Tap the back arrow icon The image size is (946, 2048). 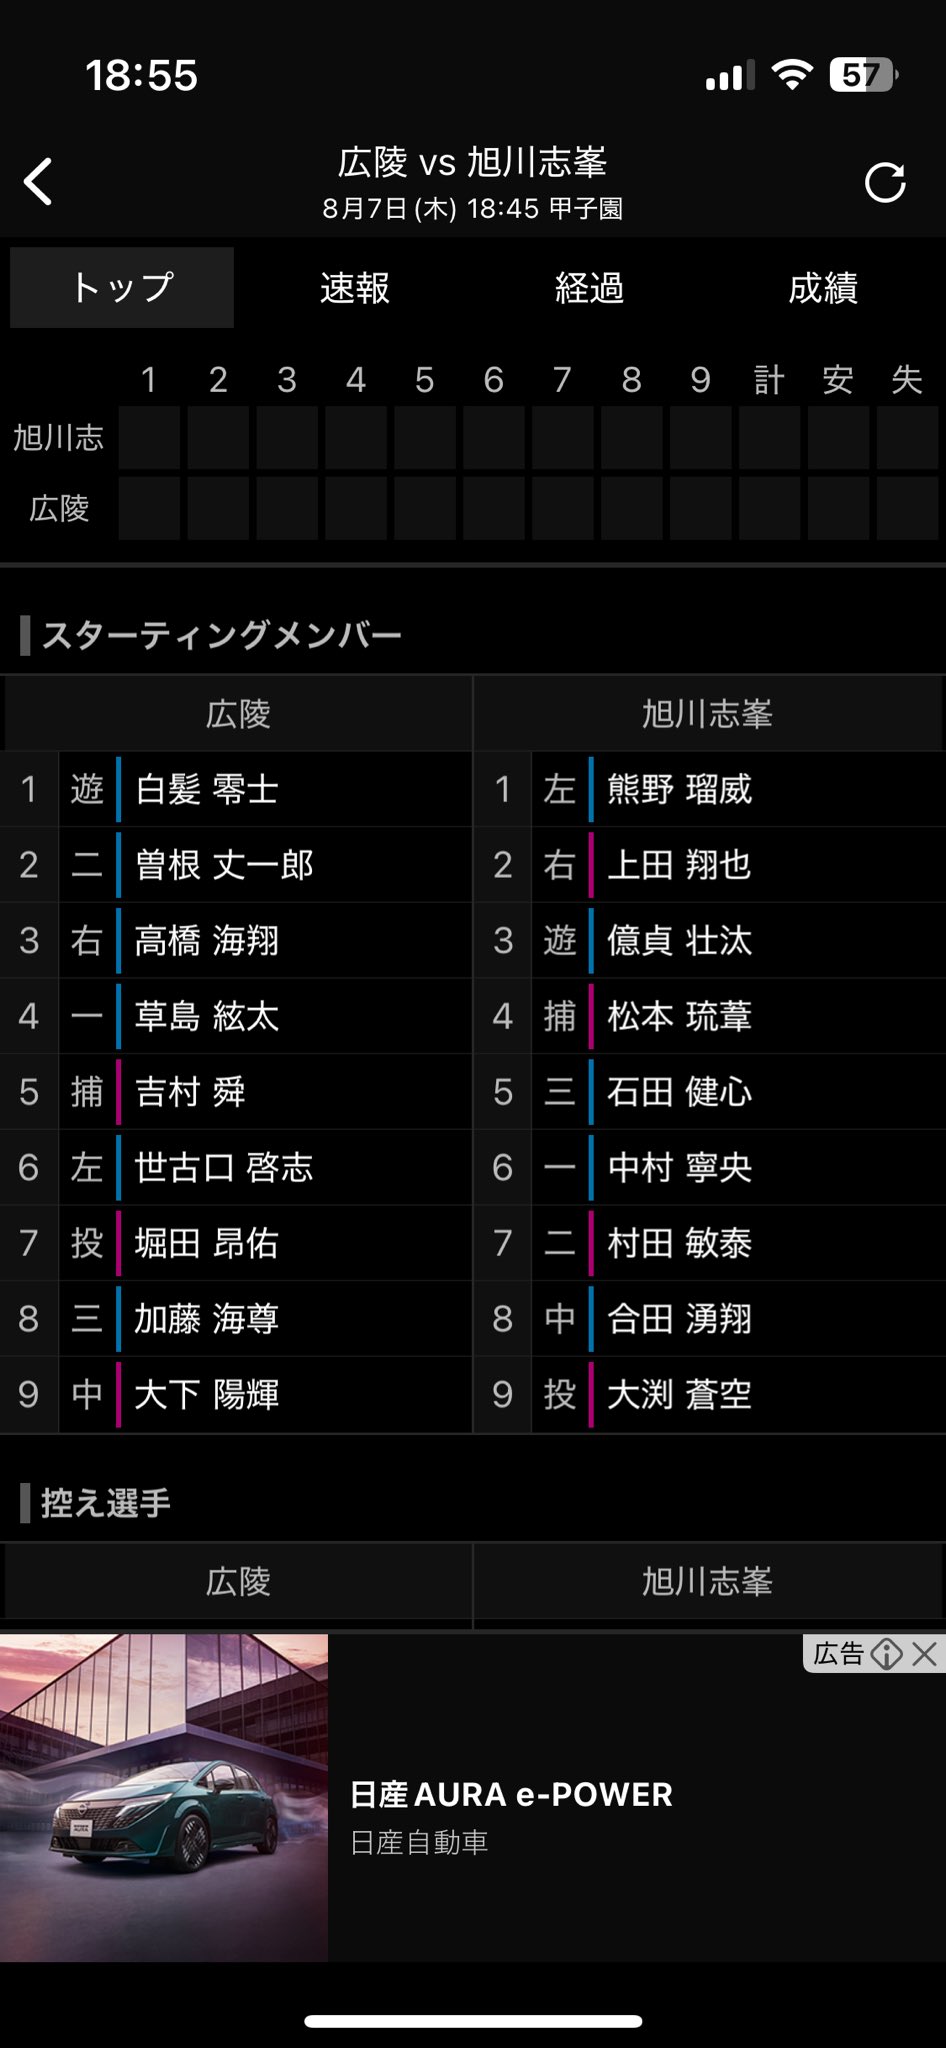39,182
